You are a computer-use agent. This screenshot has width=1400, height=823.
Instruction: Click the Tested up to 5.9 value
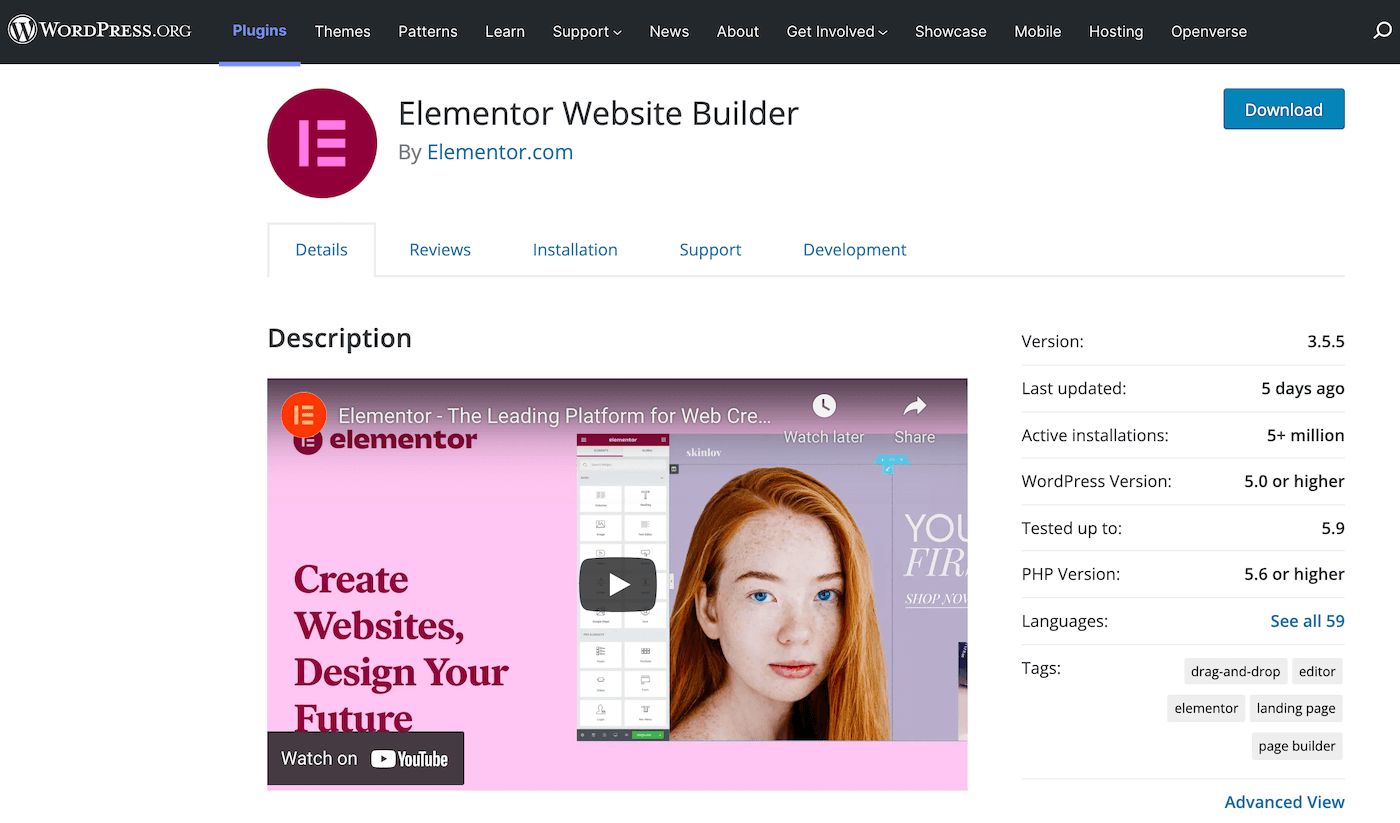[1333, 528]
